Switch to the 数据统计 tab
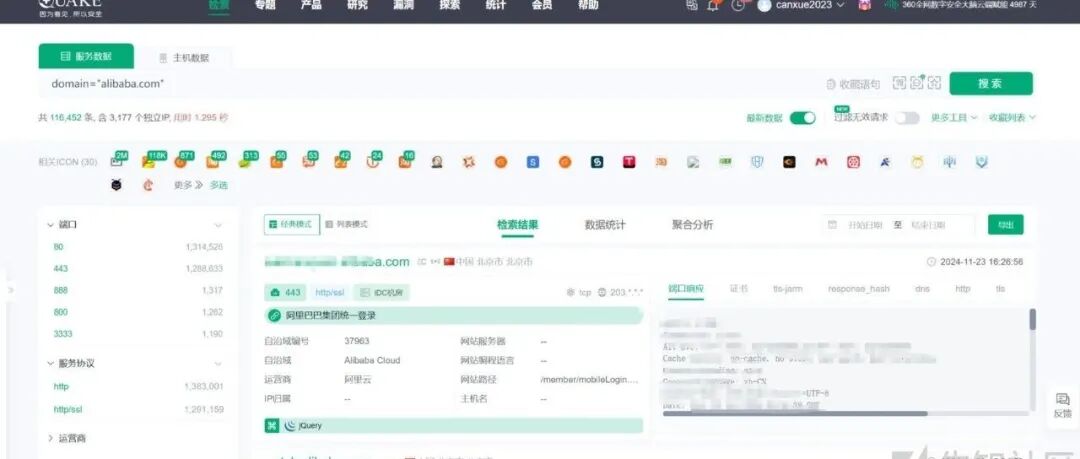 605,225
